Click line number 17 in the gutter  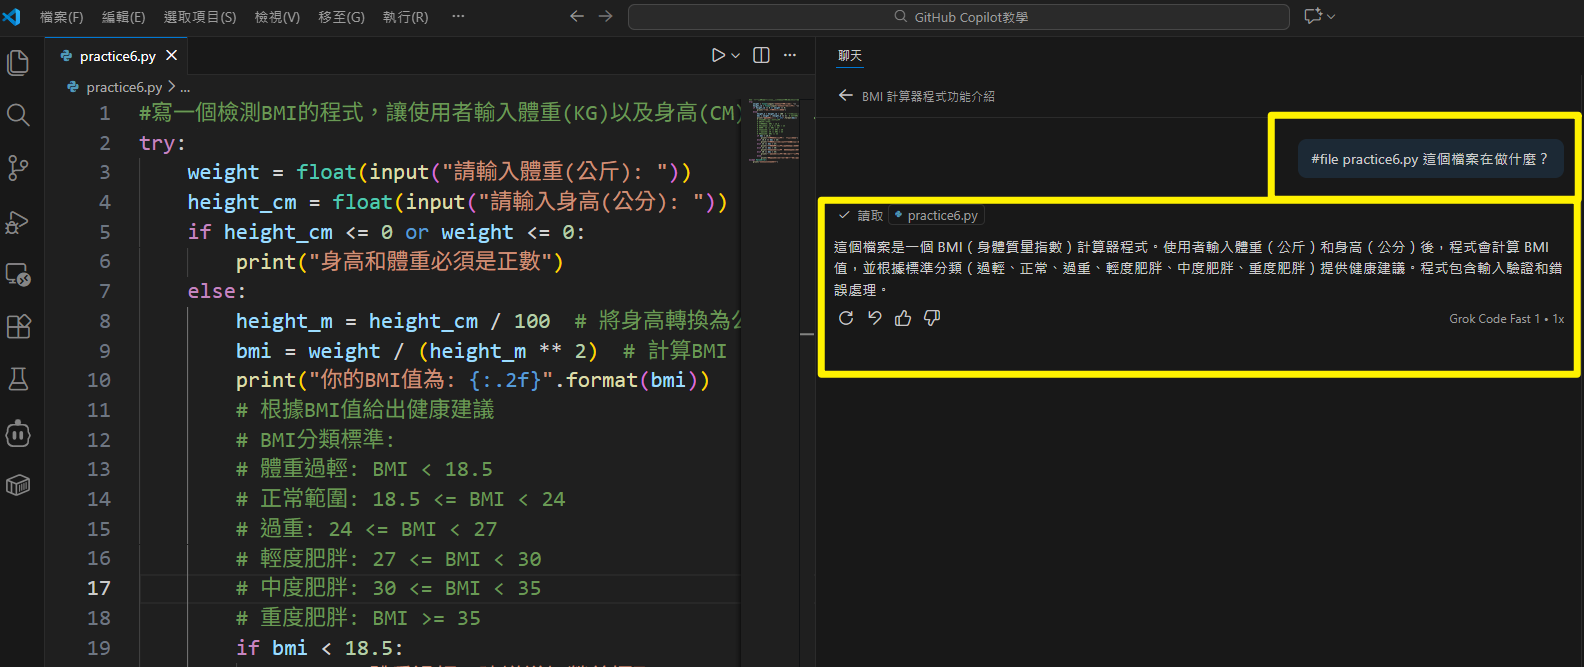click(x=99, y=588)
